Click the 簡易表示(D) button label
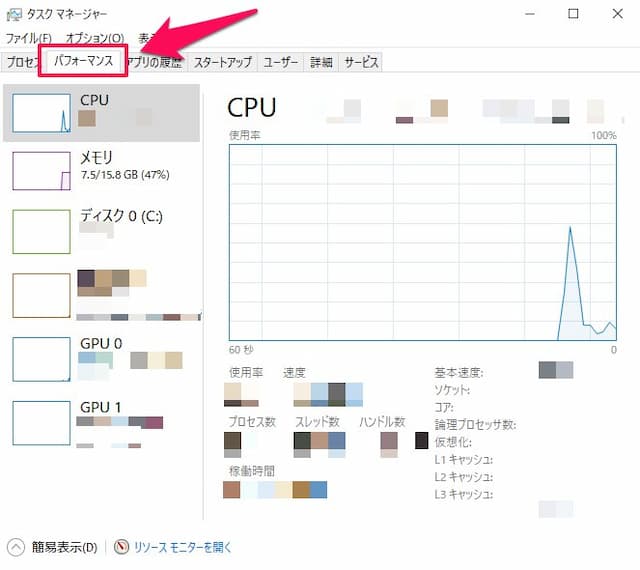 (64, 547)
